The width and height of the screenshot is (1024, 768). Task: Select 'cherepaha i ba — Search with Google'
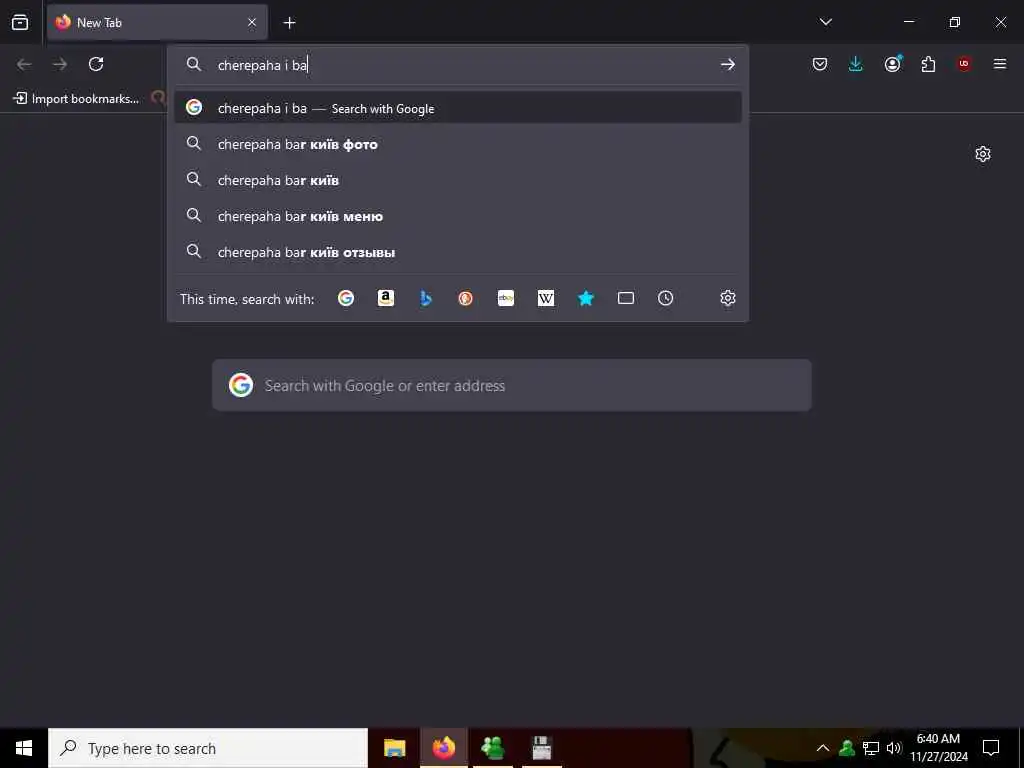pyautogui.click(x=458, y=108)
